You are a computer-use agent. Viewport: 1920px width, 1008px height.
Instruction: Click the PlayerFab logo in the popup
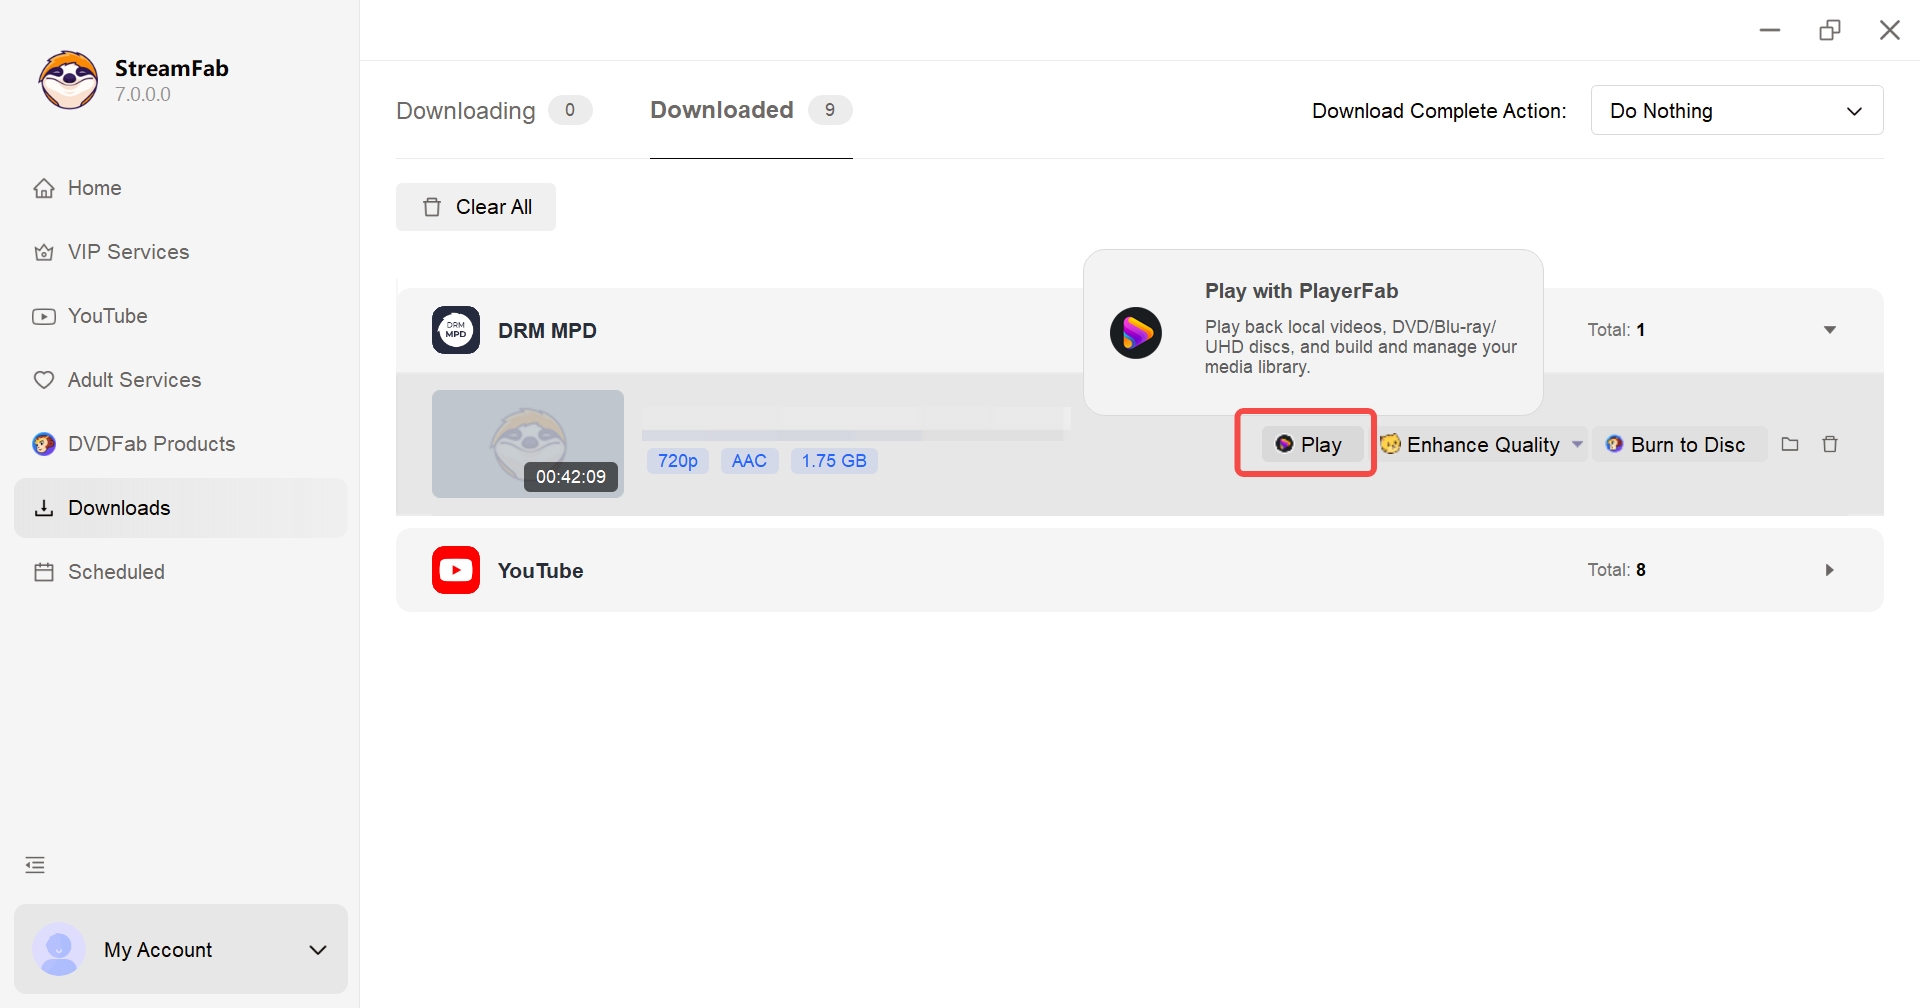1136,333
